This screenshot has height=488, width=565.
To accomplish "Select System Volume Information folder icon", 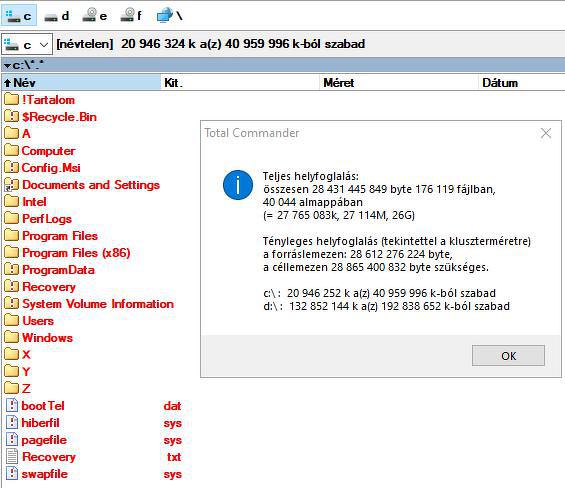I will 12,303.
